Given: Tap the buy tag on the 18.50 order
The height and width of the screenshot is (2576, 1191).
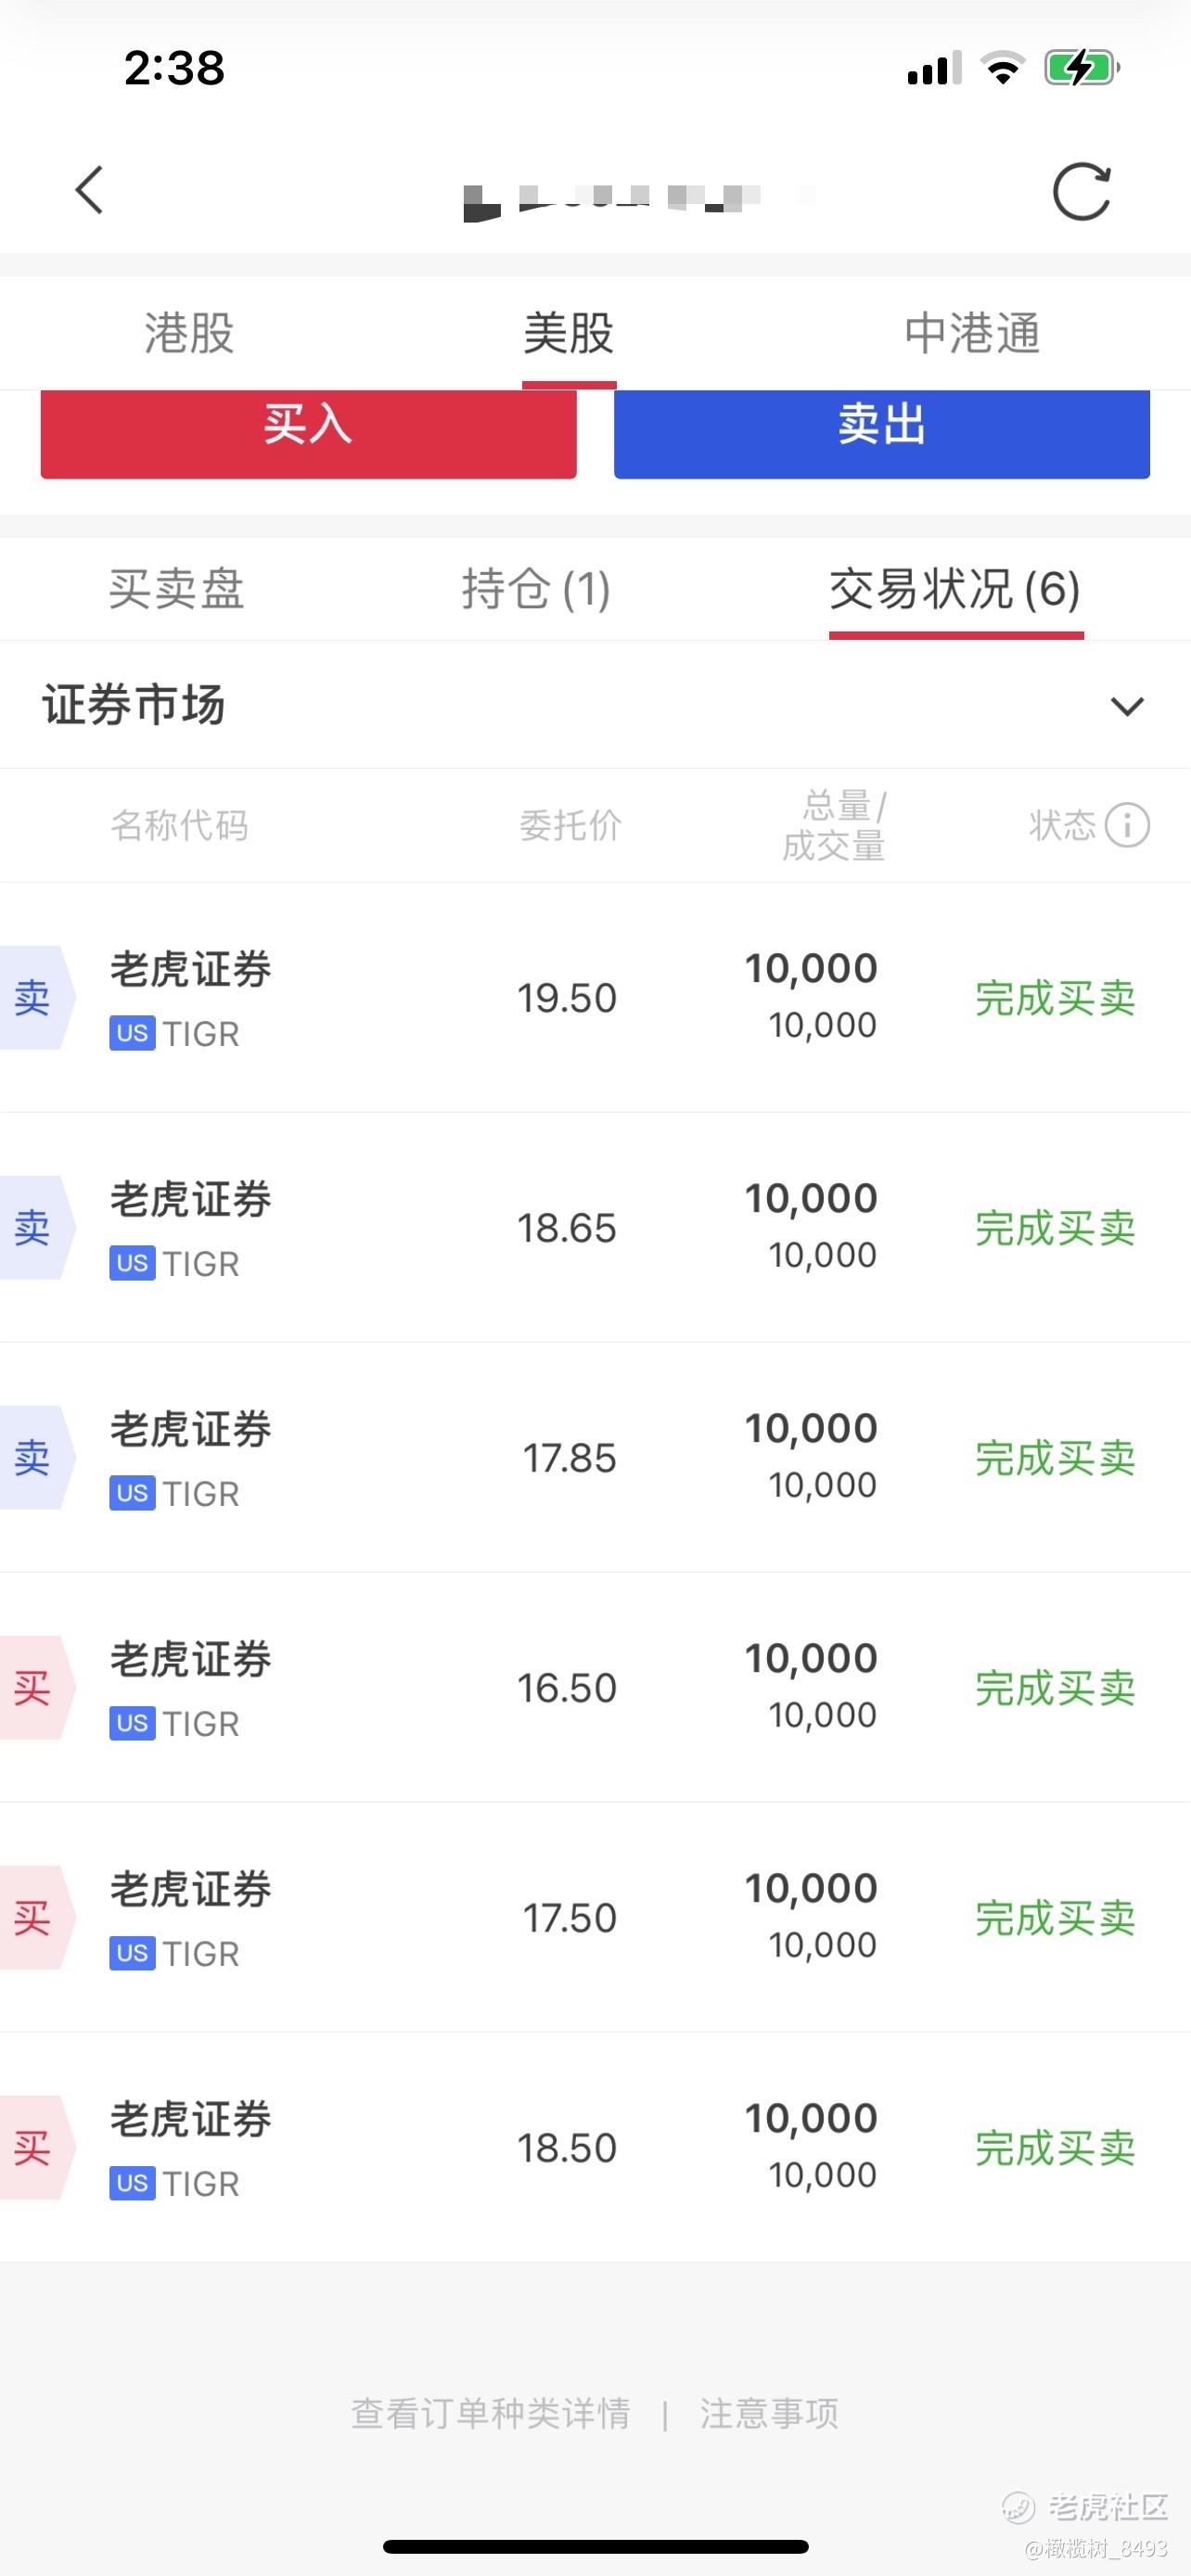Looking at the screenshot, I should (x=37, y=2147).
